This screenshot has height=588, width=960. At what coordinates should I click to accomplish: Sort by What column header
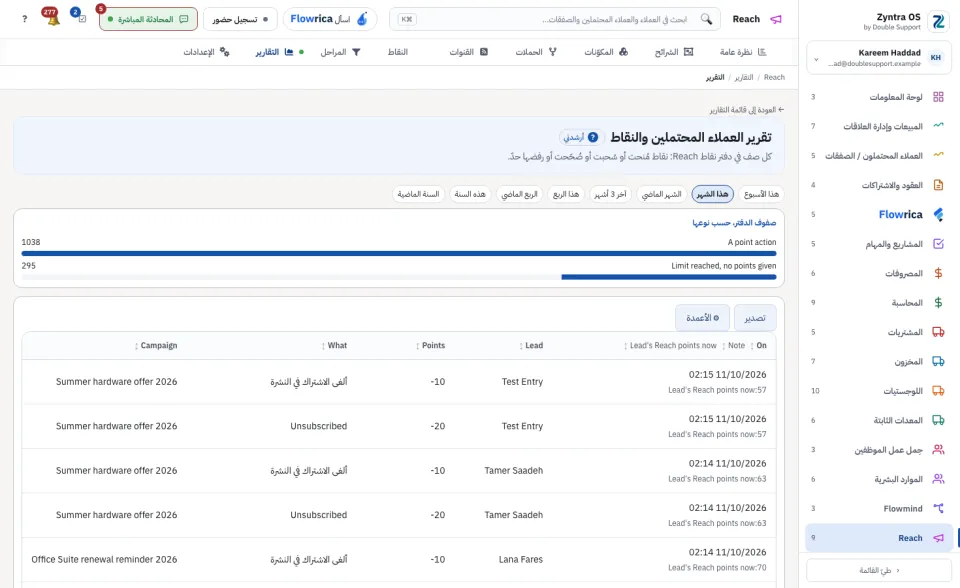(334, 345)
